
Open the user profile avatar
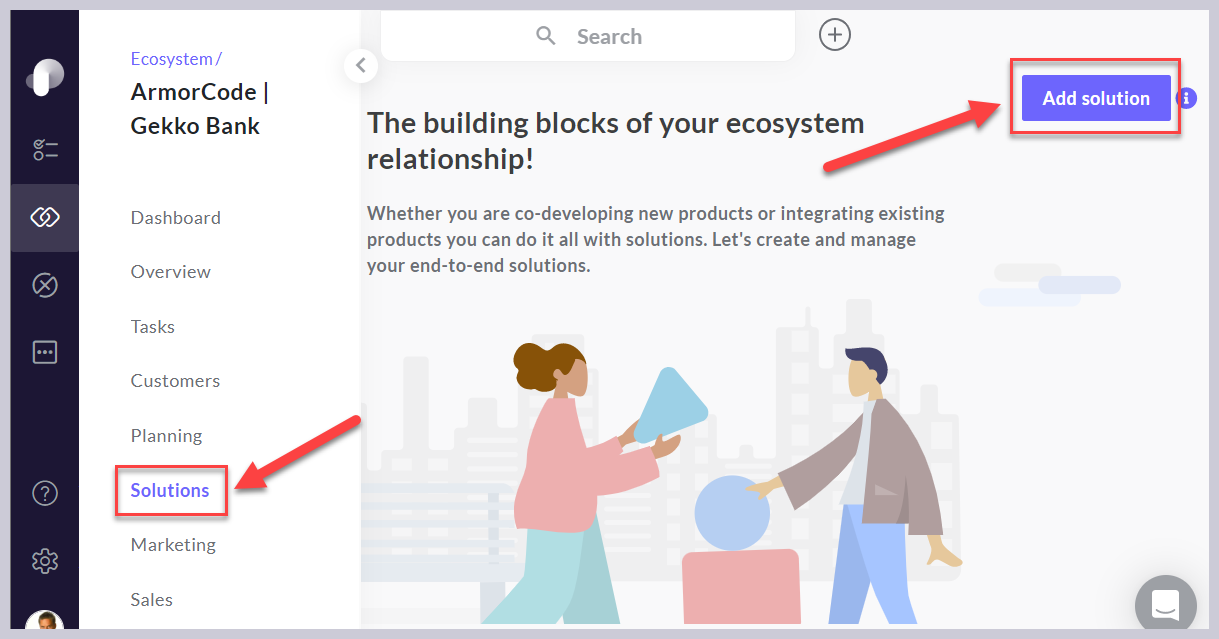click(45, 620)
